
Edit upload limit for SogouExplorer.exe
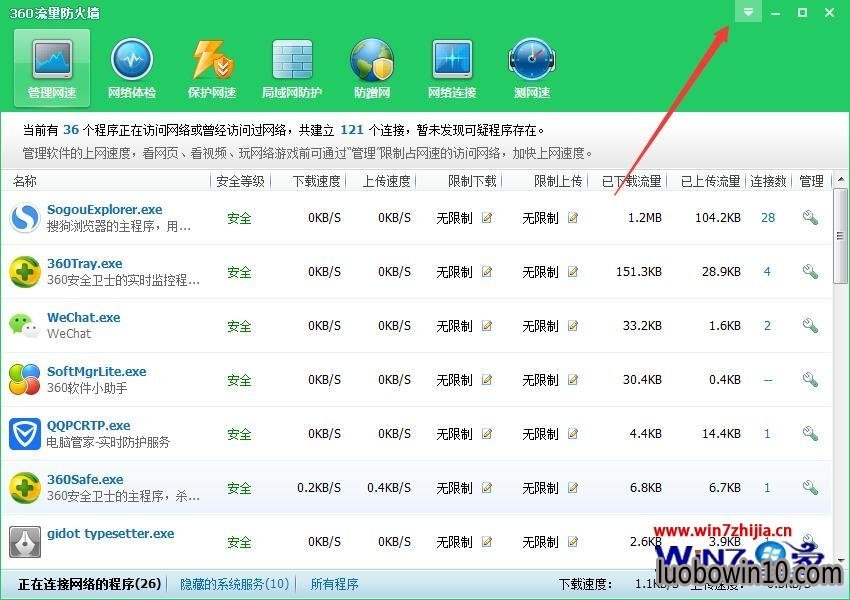[x=572, y=218]
